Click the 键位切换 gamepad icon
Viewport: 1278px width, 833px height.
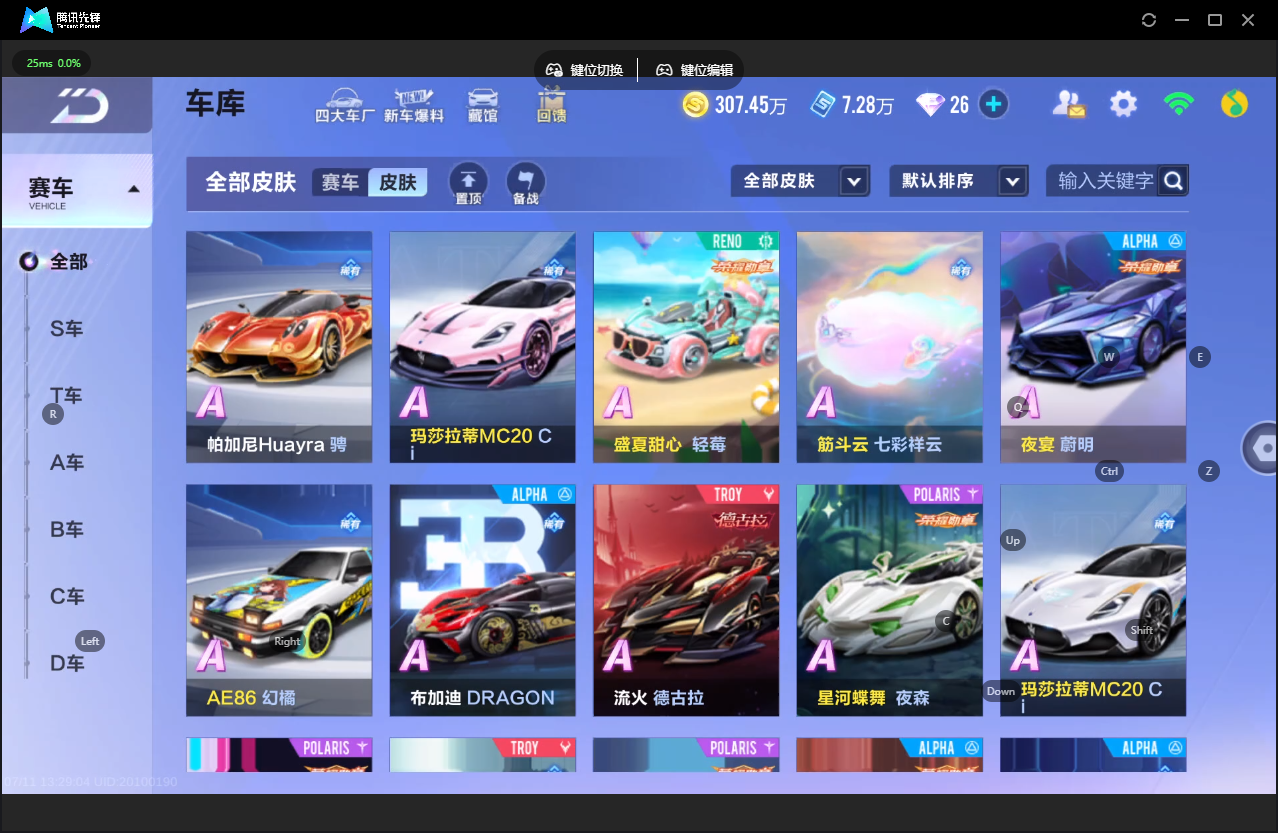[554, 70]
